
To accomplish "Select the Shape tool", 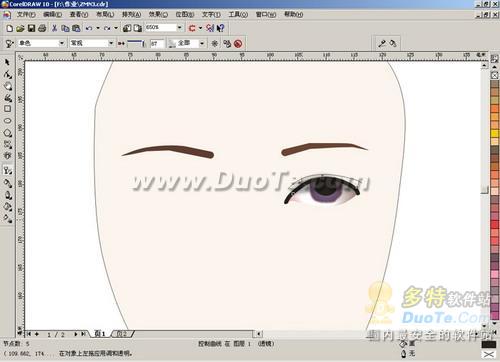I will pyautogui.click(x=7, y=75).
